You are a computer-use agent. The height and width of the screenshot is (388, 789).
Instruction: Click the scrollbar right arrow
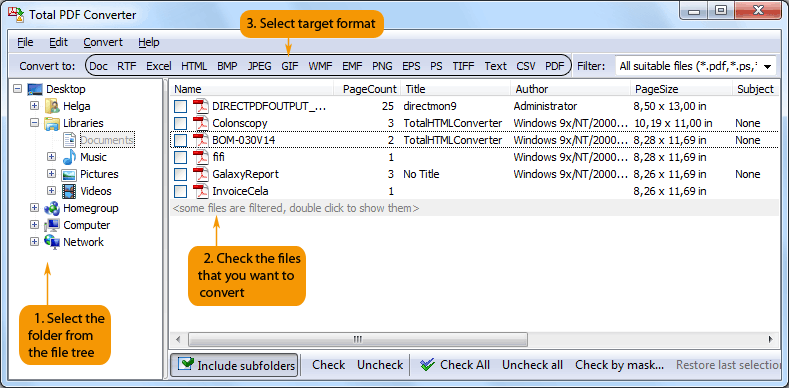770,339
